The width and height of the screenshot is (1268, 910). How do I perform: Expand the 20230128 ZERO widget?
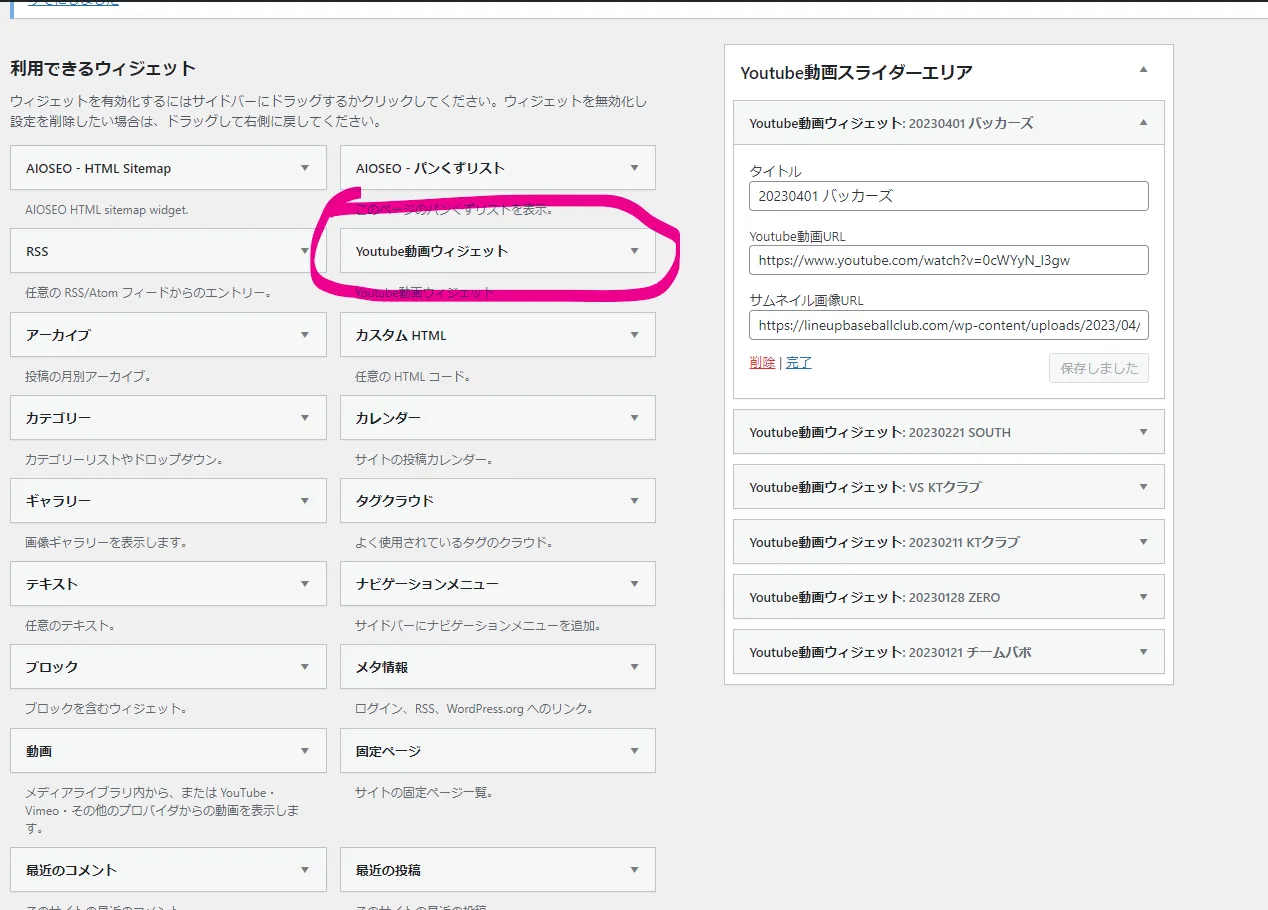pyautogui.click(x=1144, y=597)
